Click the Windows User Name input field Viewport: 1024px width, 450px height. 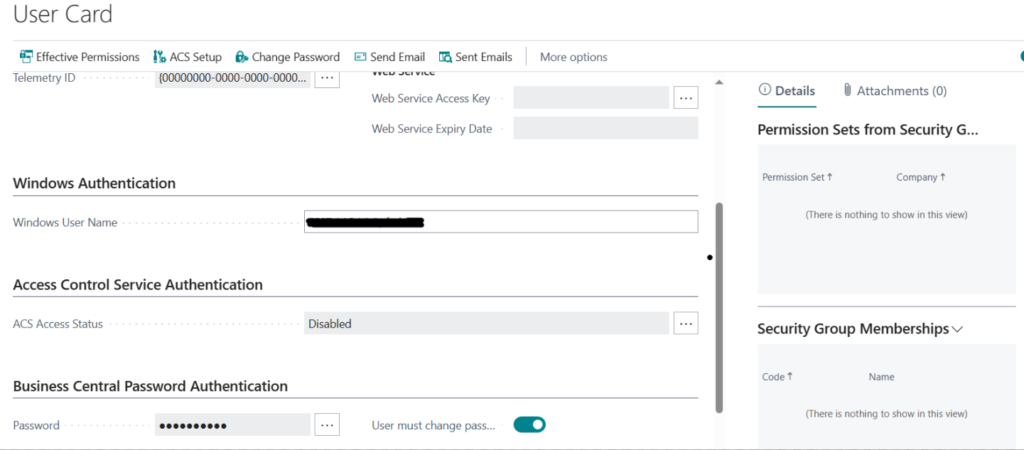[501, 222]
